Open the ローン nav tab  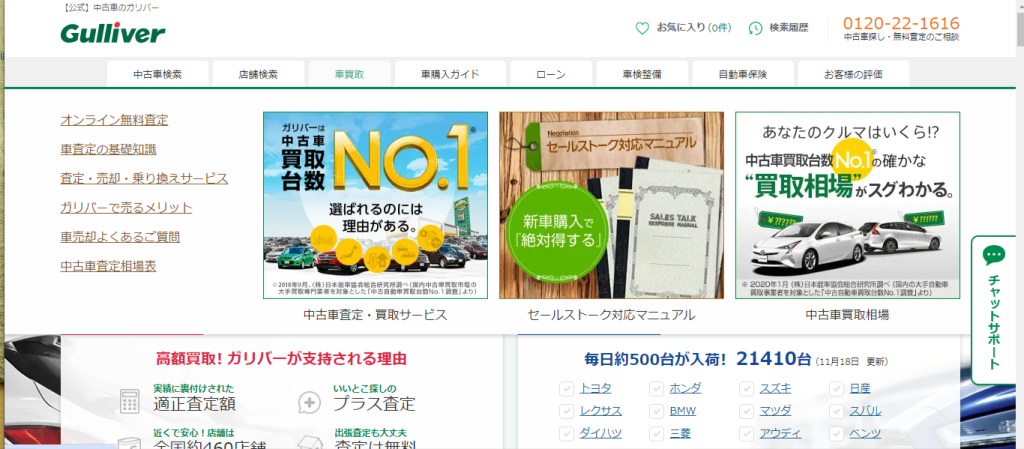click(551, 74)
